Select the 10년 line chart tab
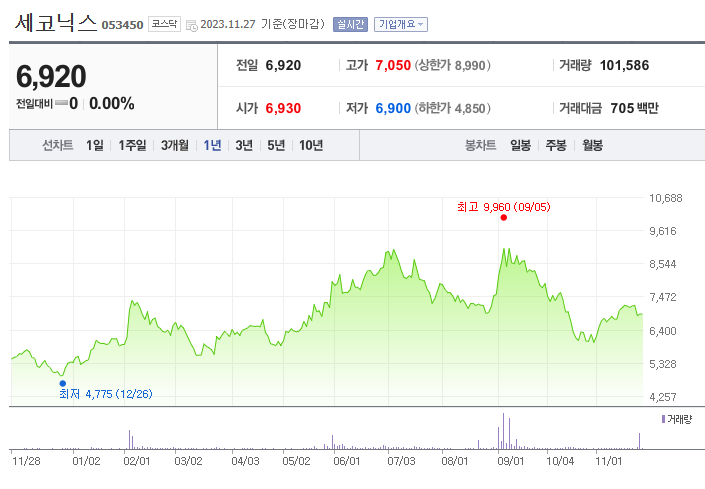 (x=311, y=145)
